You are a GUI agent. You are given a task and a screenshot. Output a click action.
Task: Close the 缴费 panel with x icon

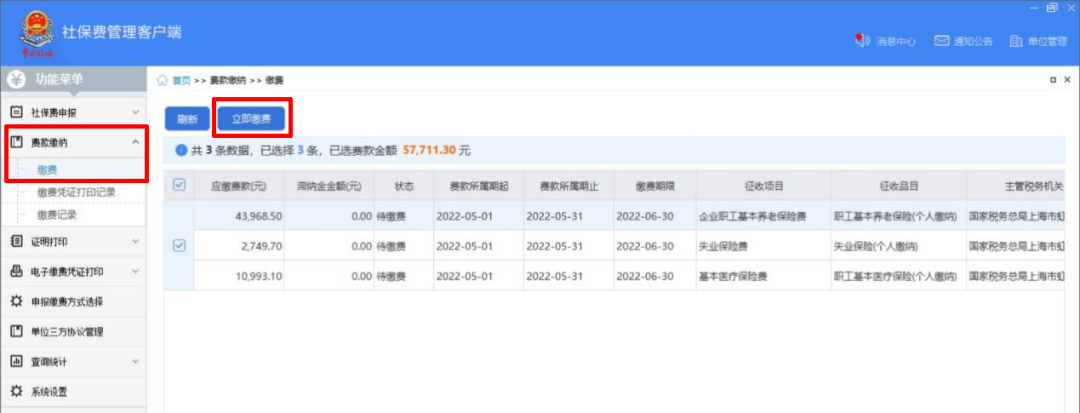point(1068,80)
